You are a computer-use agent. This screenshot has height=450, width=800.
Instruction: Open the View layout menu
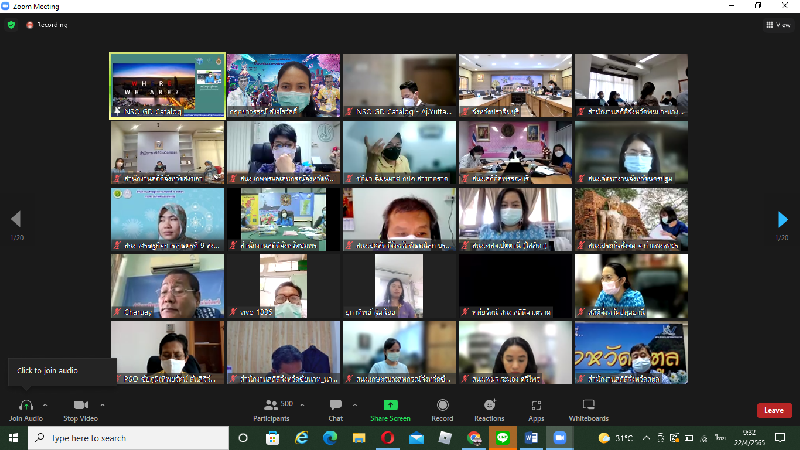[777, 24]
